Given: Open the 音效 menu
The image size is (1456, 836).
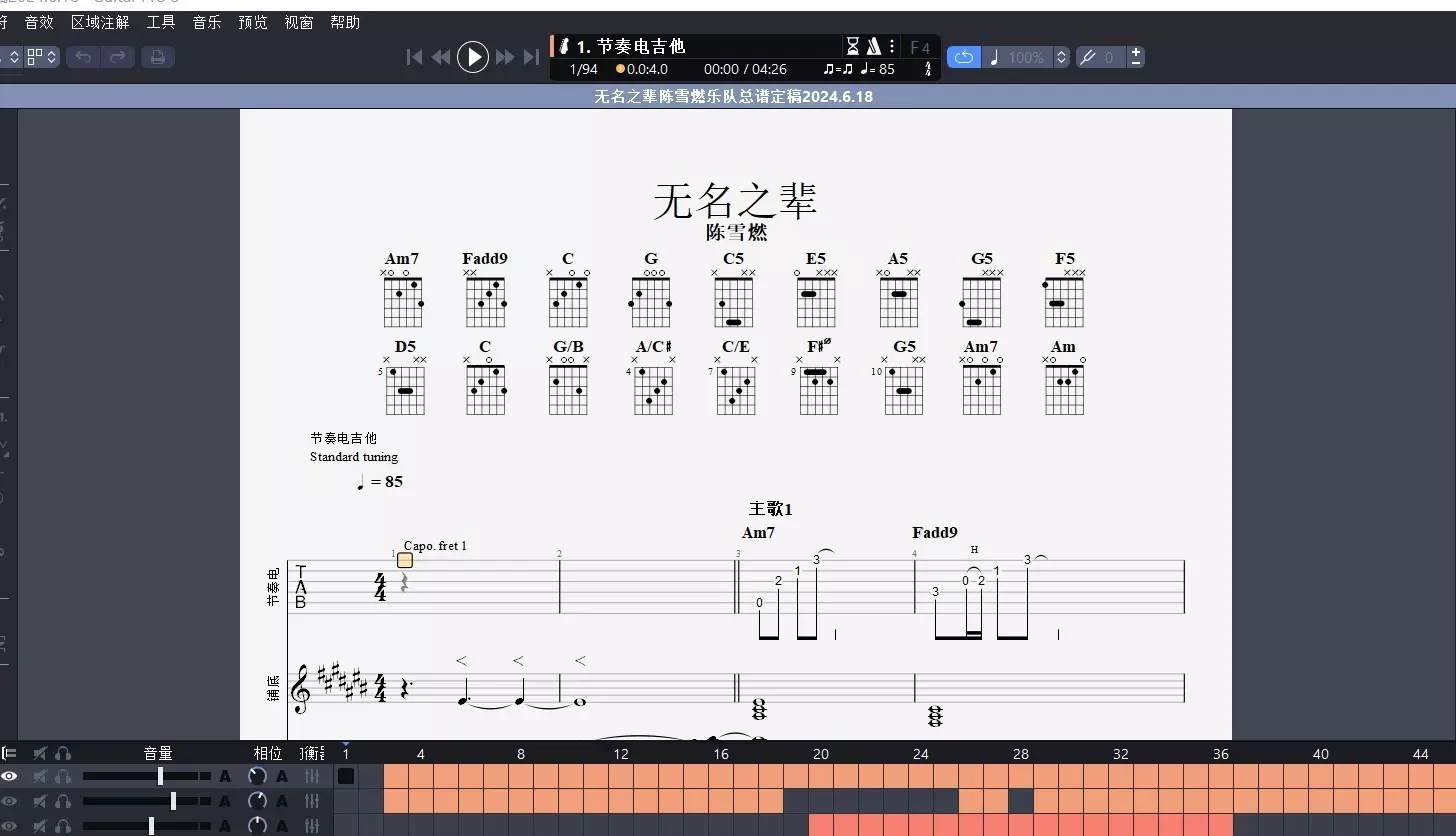Looking at the screenshot, I should tap(39, 22).
